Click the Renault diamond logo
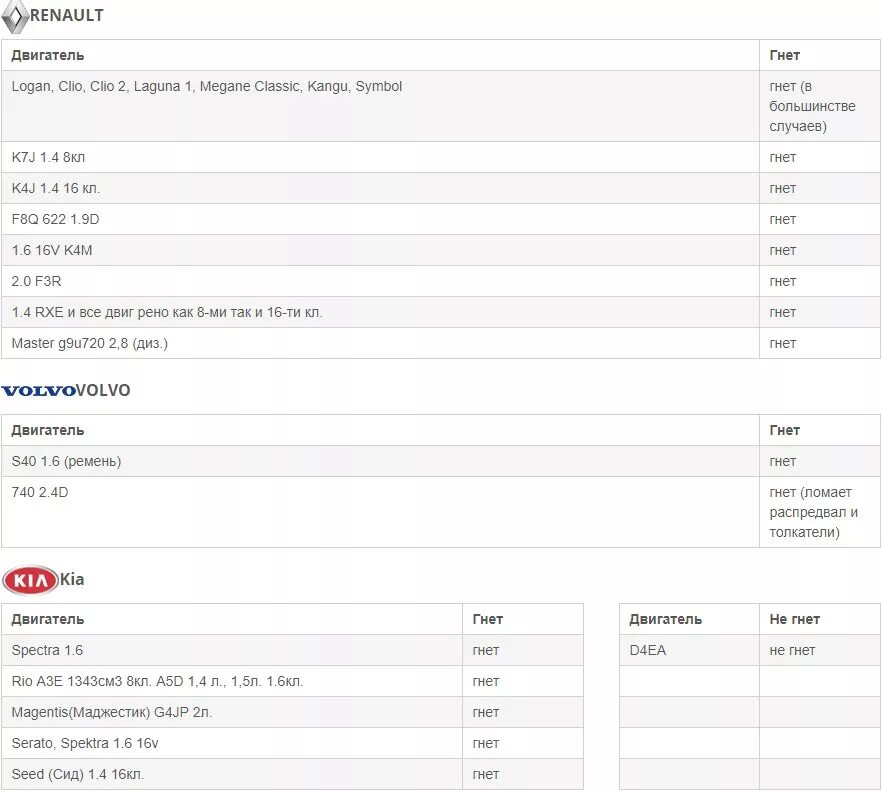The image size is (882, 795). pos(15,16)
